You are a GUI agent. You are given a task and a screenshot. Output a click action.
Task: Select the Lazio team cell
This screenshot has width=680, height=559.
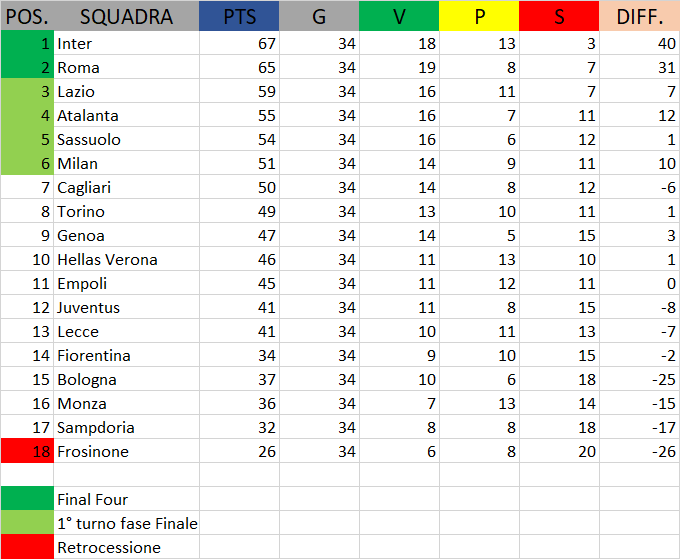pyautogui.click(x=126, y=92)
